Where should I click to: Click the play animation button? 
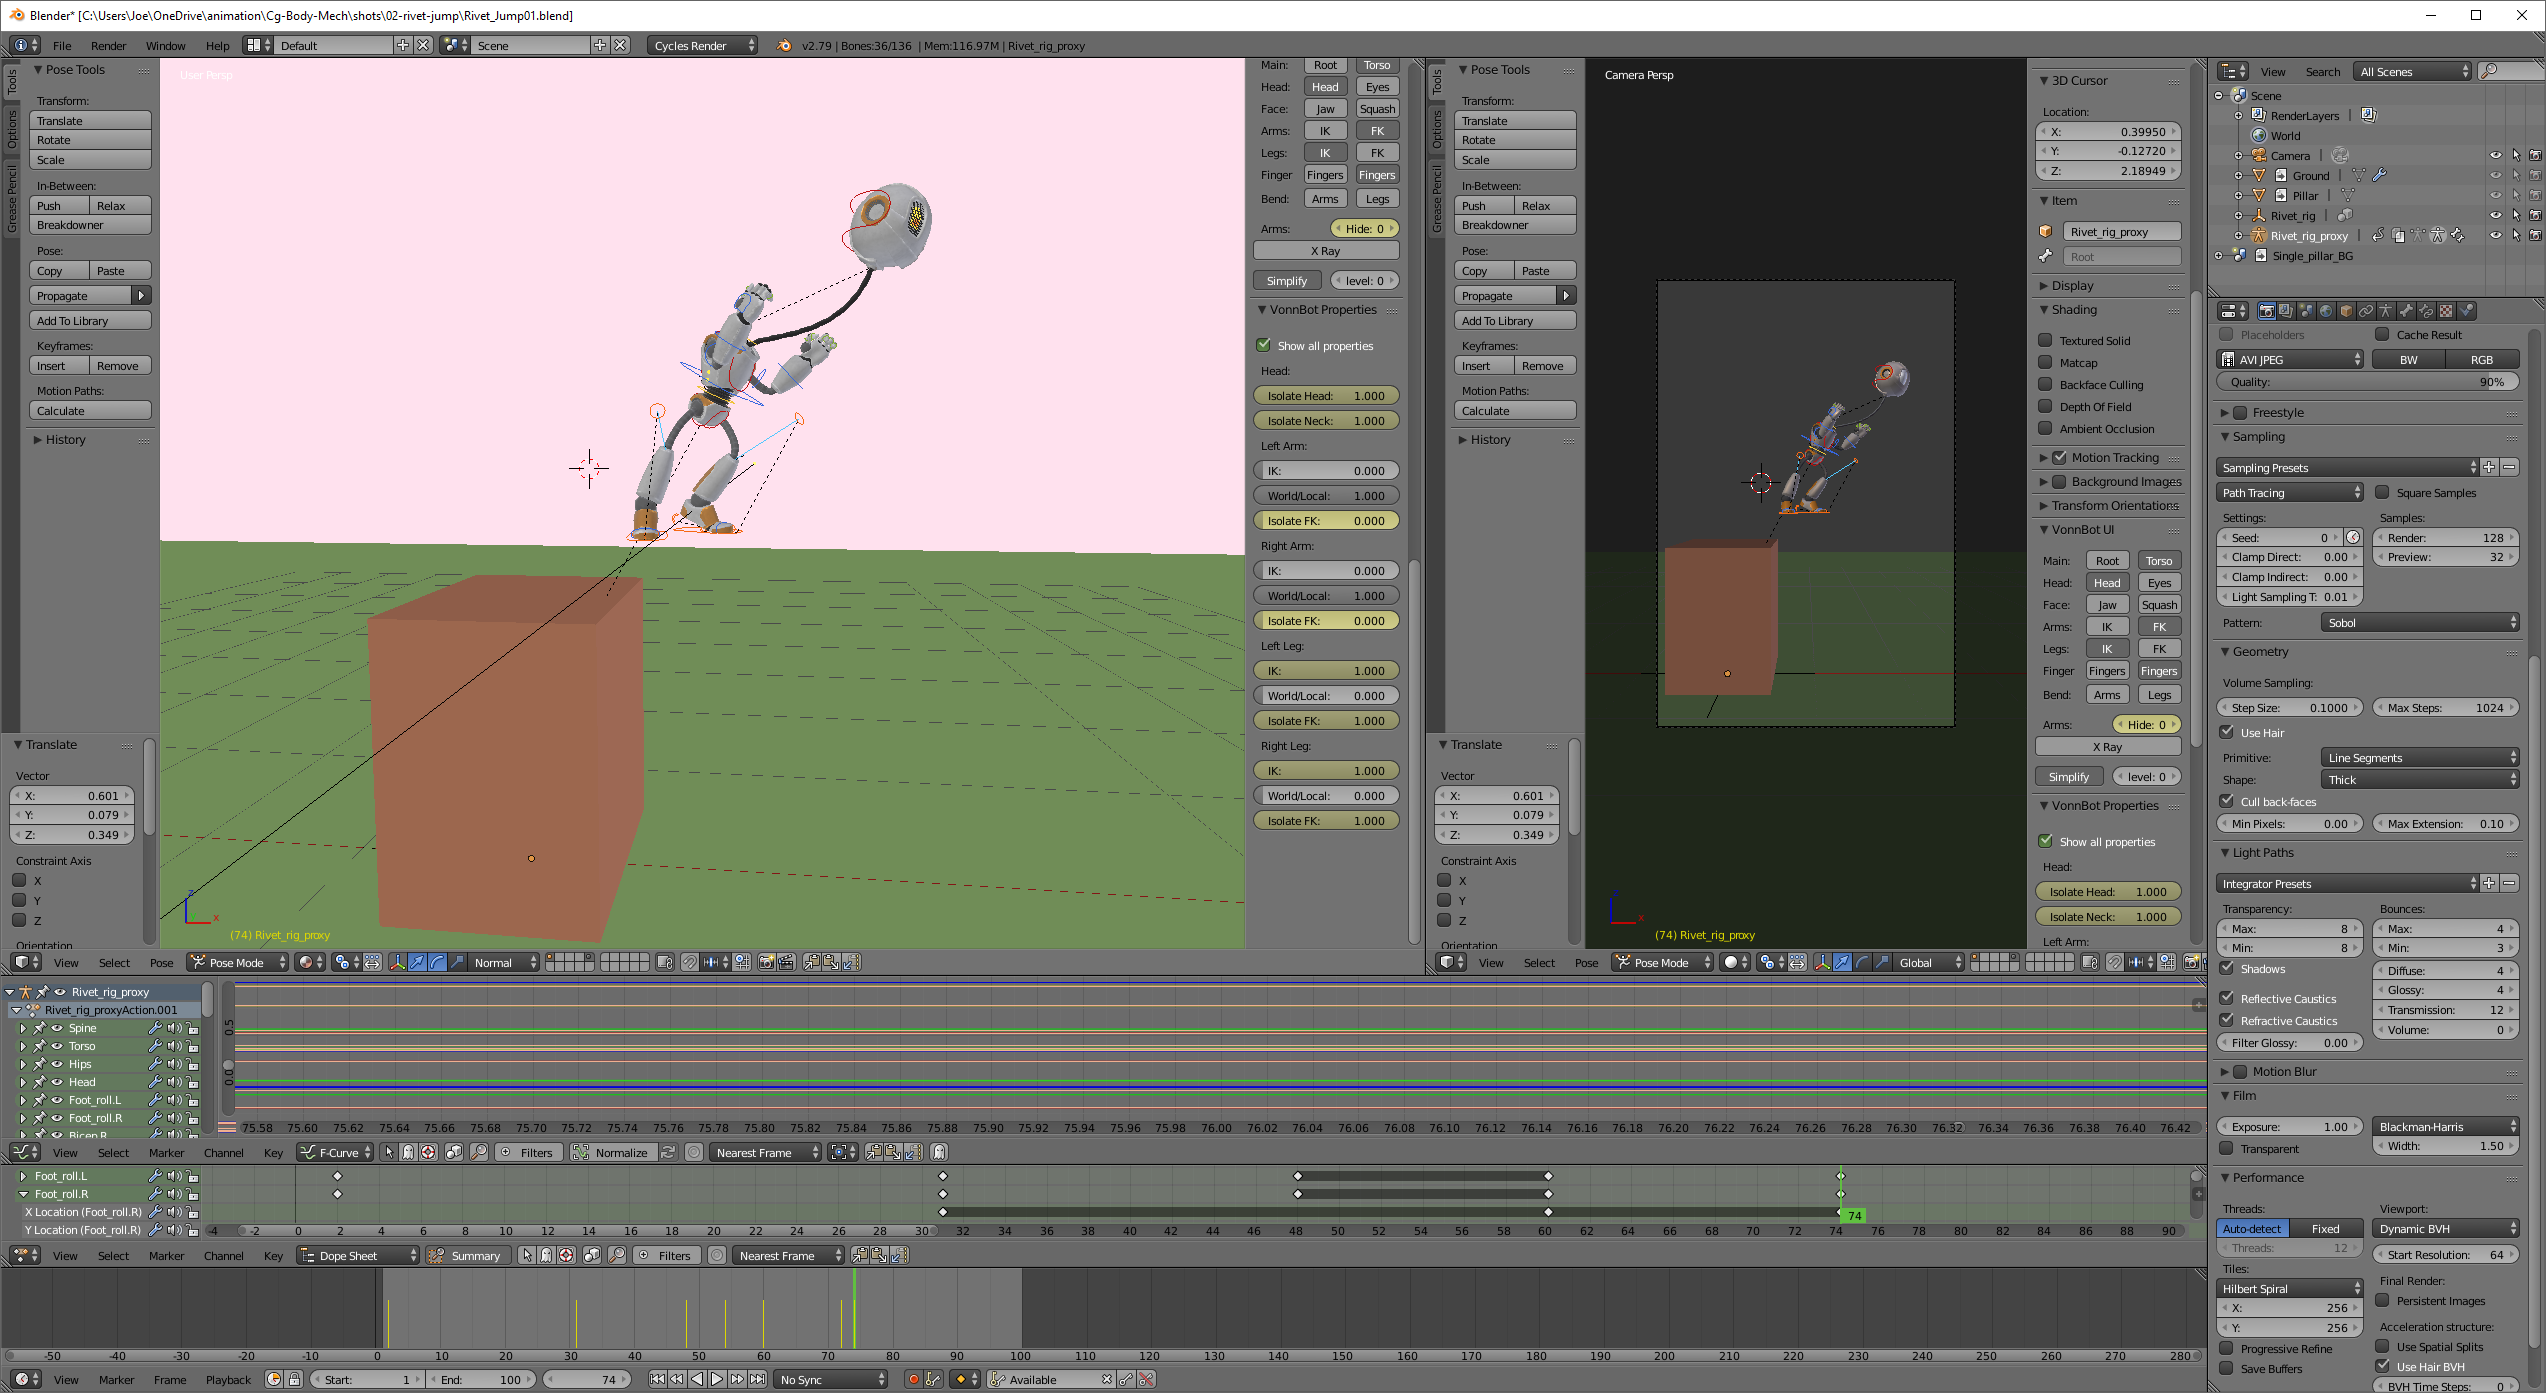tap(717, 1380)
